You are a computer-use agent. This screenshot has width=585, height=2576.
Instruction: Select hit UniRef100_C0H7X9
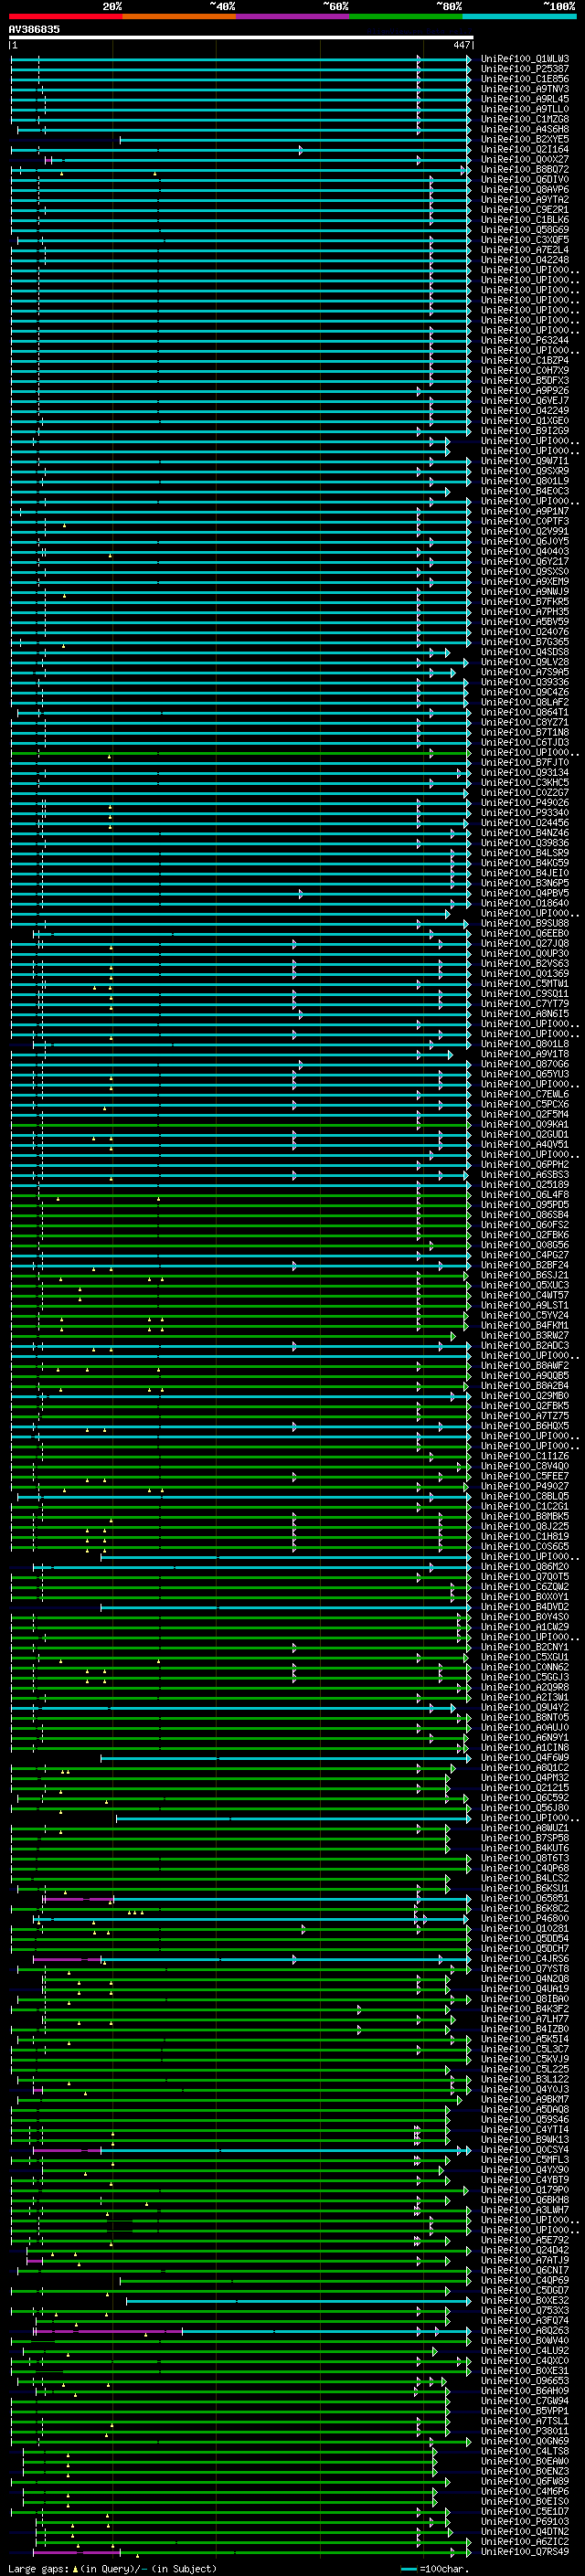525,371
